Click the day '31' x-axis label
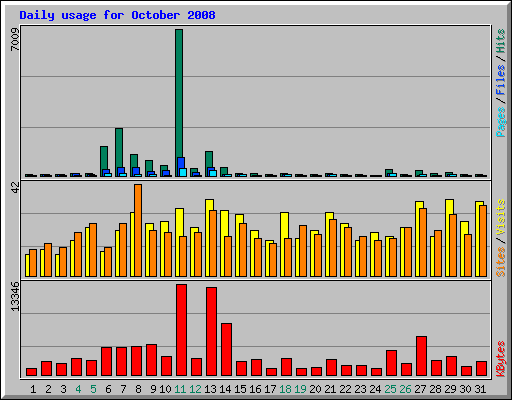Image resolution: width=512 pixels, height=400 pixels. (x=480, y=389)
